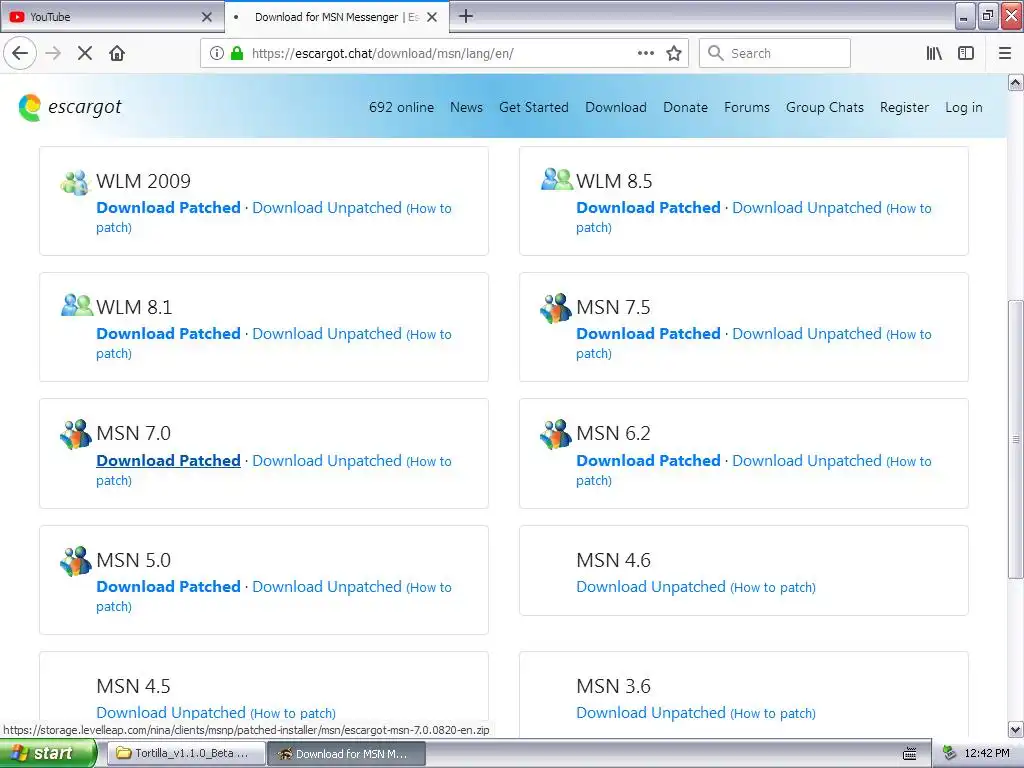Click the MSN 7.5 butterfly icon
Viewport: 1024px width, 768px height.
tap(556, 308)
